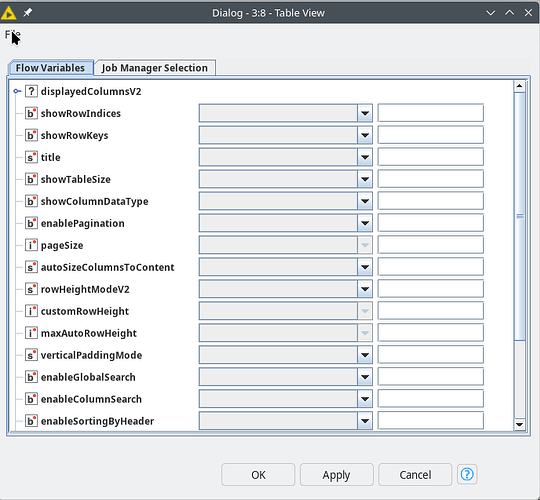
Task: Click the Apply button
Action: click(336, 475)
